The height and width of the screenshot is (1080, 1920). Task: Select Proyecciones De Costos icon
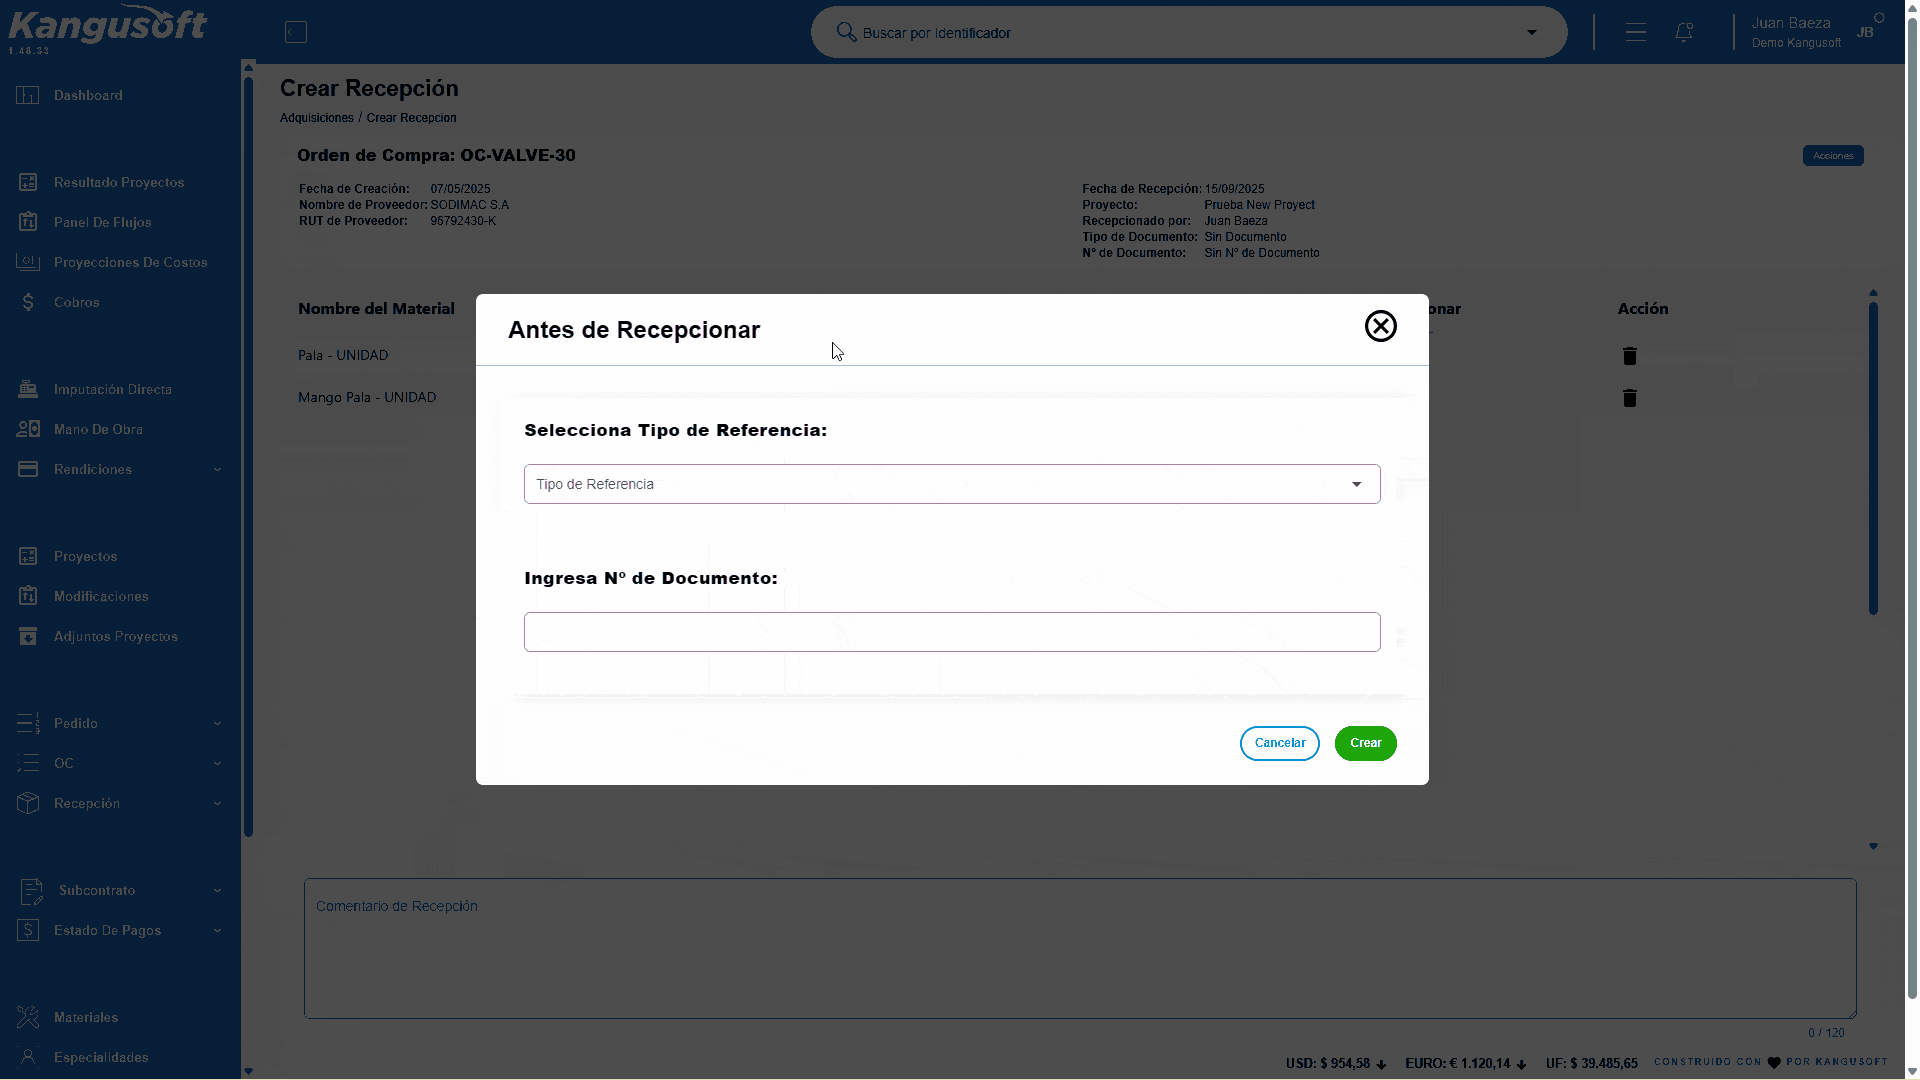(28, 262)
